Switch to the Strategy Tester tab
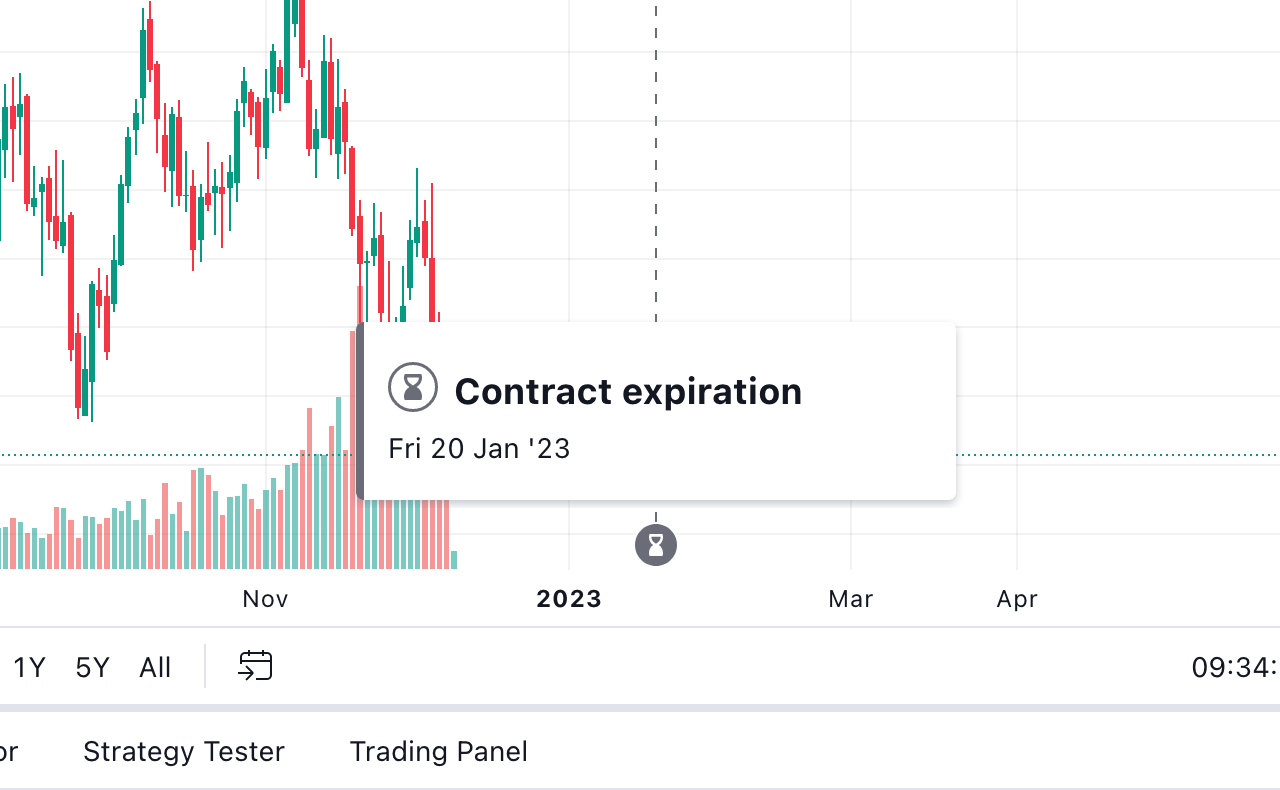Viewport: 1280px width, 790px height. click(x=184, y=751)
